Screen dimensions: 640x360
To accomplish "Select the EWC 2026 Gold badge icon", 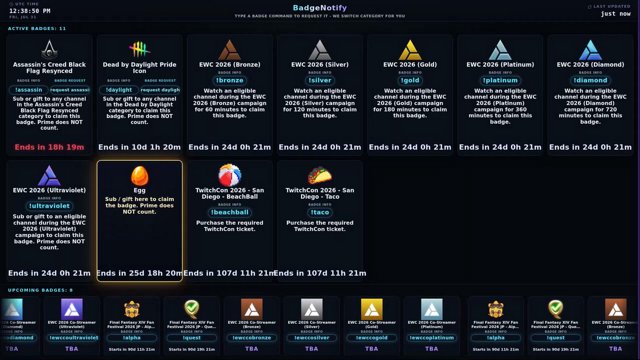I will tap(410, 50).
